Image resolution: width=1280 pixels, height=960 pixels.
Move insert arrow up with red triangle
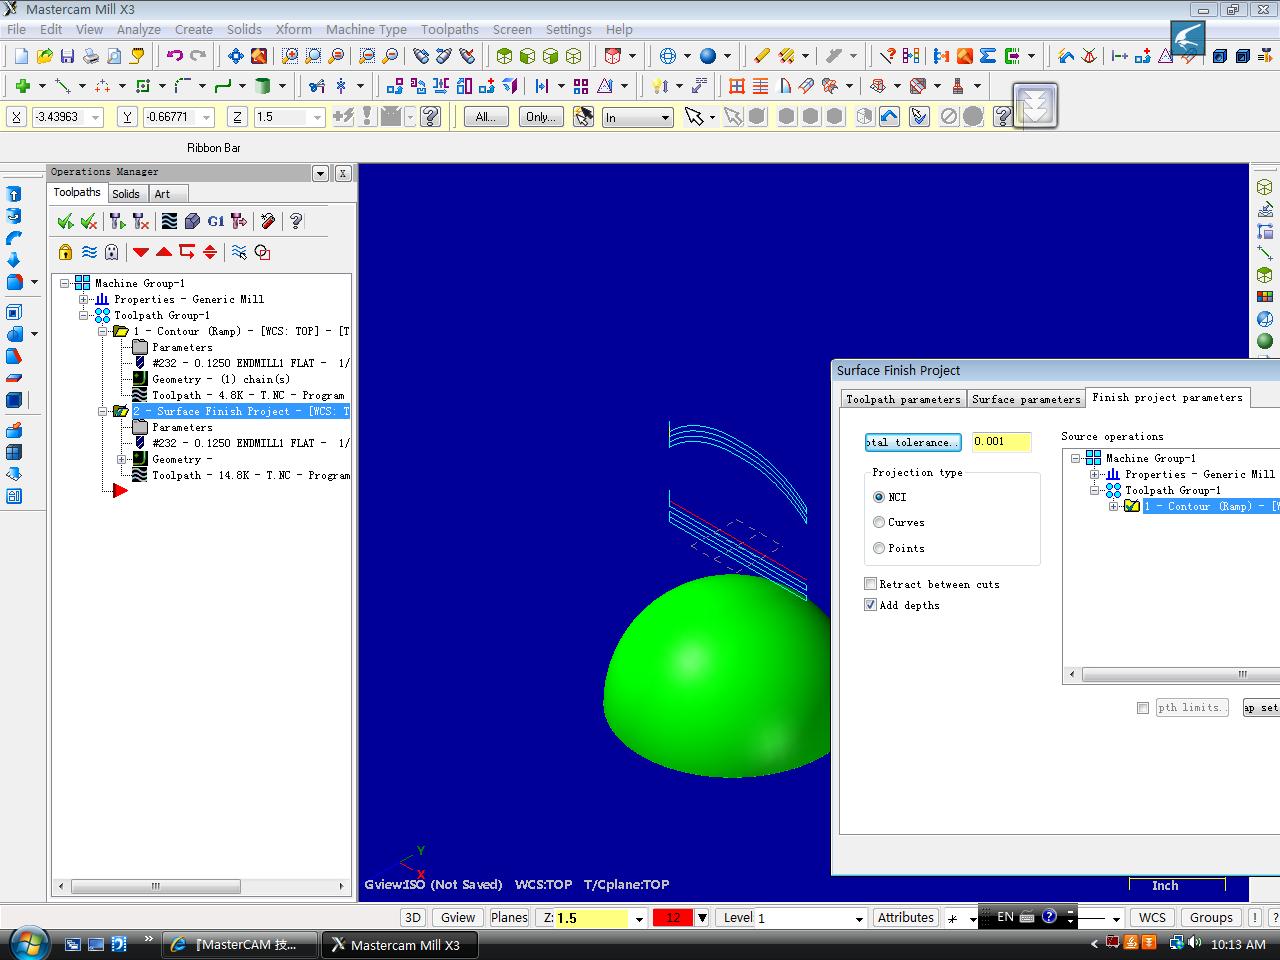164,252
